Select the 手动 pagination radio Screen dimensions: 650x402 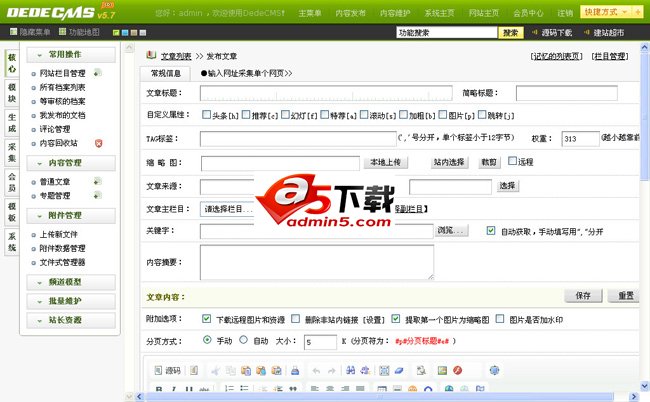[x=207, y=340]
